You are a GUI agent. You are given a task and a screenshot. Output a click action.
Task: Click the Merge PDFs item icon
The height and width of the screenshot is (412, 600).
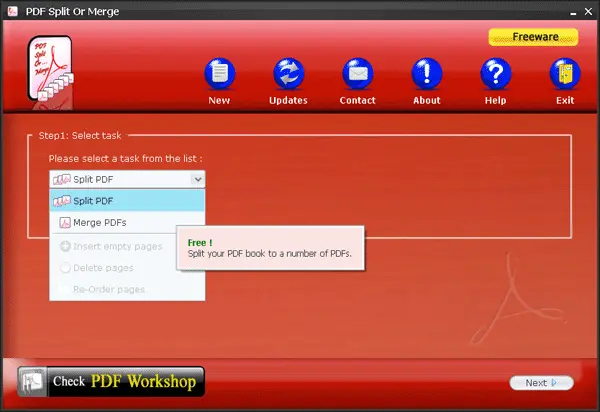pyautogui.click(x=65, y=222)
